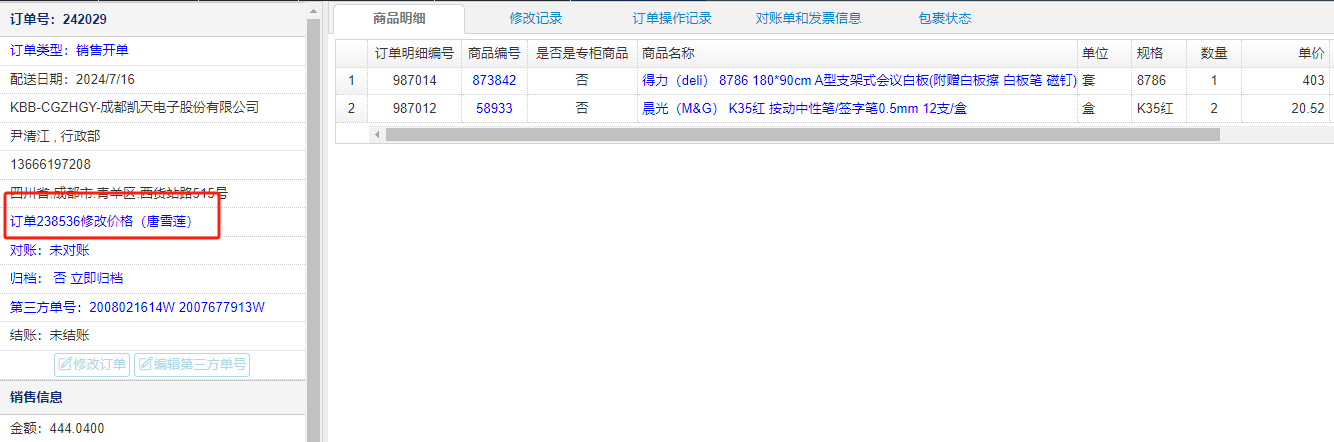The image size is (1334, 442).
Task: Click the spec cell K35红
Action: tap(1158, 108)
